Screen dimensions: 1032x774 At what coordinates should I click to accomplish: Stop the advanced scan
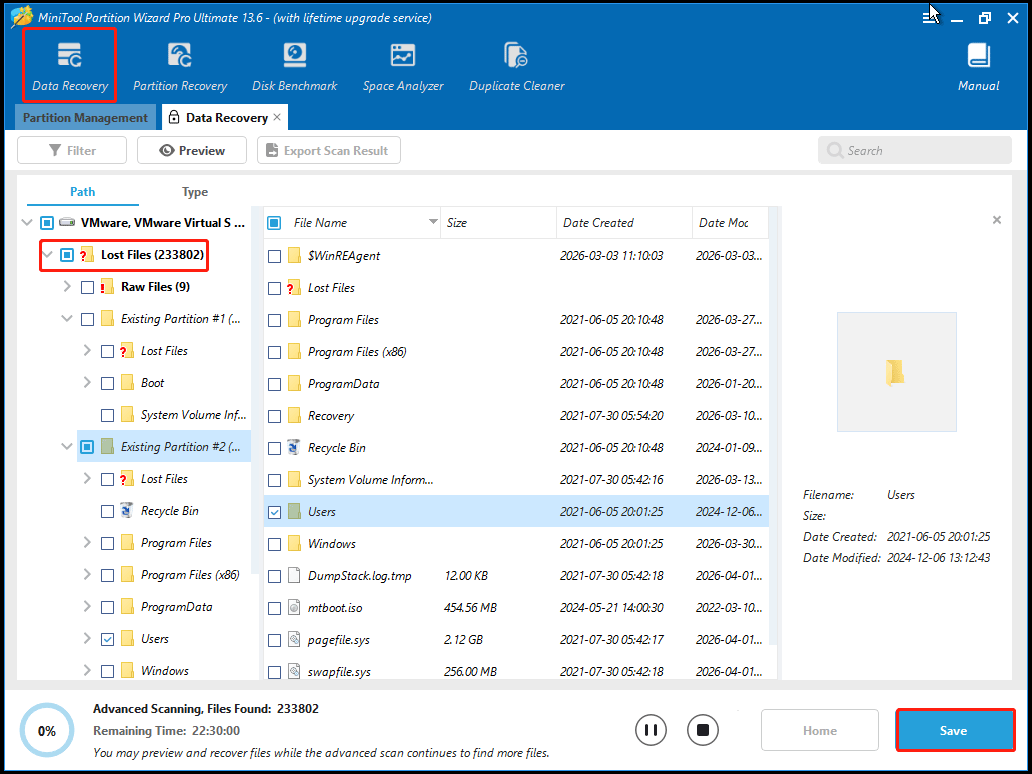tap(703, 730)
